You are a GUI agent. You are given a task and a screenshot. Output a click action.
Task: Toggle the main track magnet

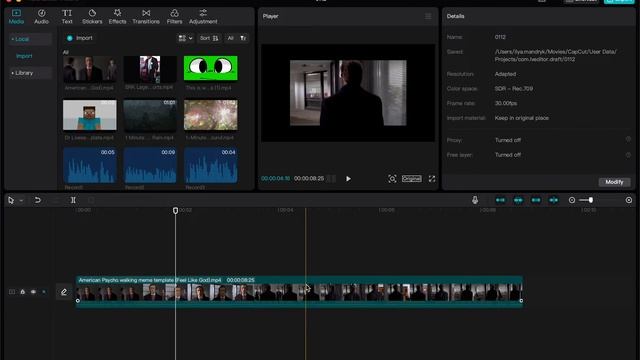500,200
